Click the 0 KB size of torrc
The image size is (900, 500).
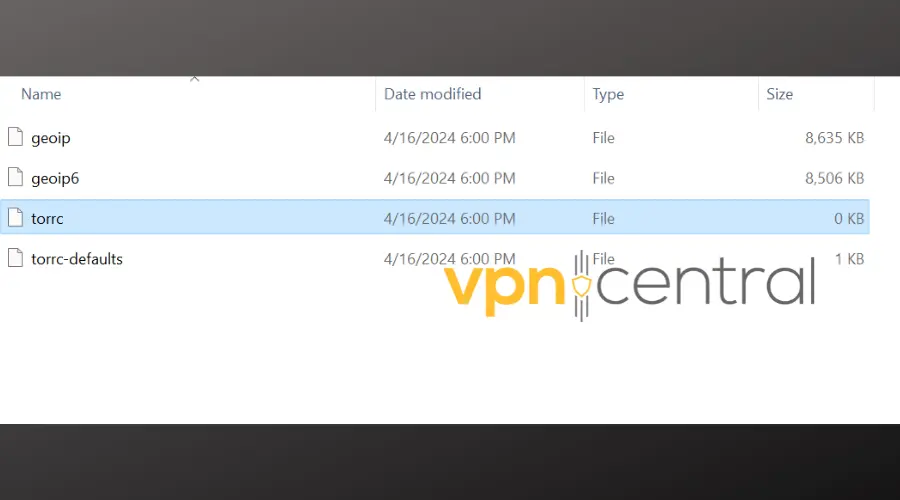[x=849, y=218]
